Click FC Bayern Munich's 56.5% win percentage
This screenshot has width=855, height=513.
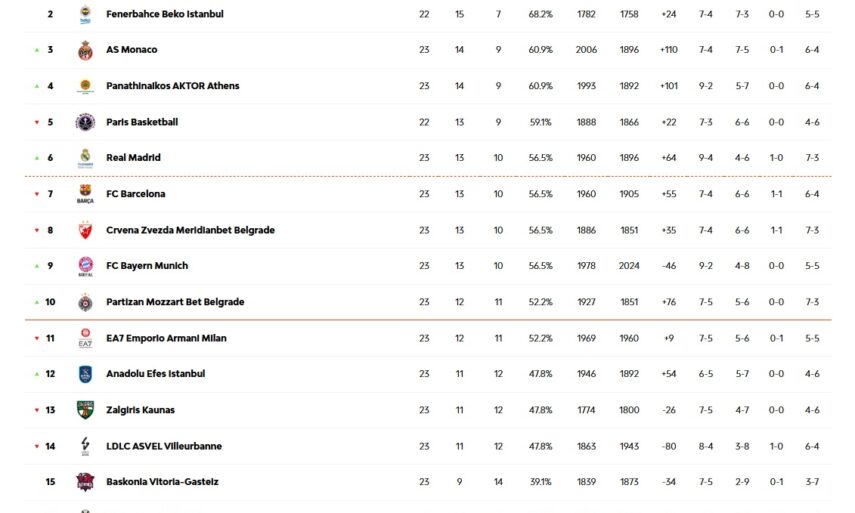(540, 266)
